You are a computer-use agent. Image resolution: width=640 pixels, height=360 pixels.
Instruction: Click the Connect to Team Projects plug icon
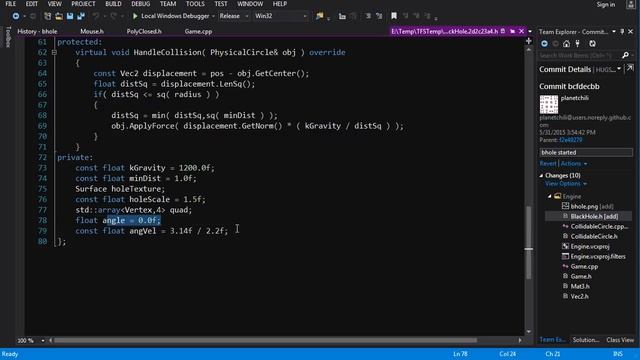(578, 43)
